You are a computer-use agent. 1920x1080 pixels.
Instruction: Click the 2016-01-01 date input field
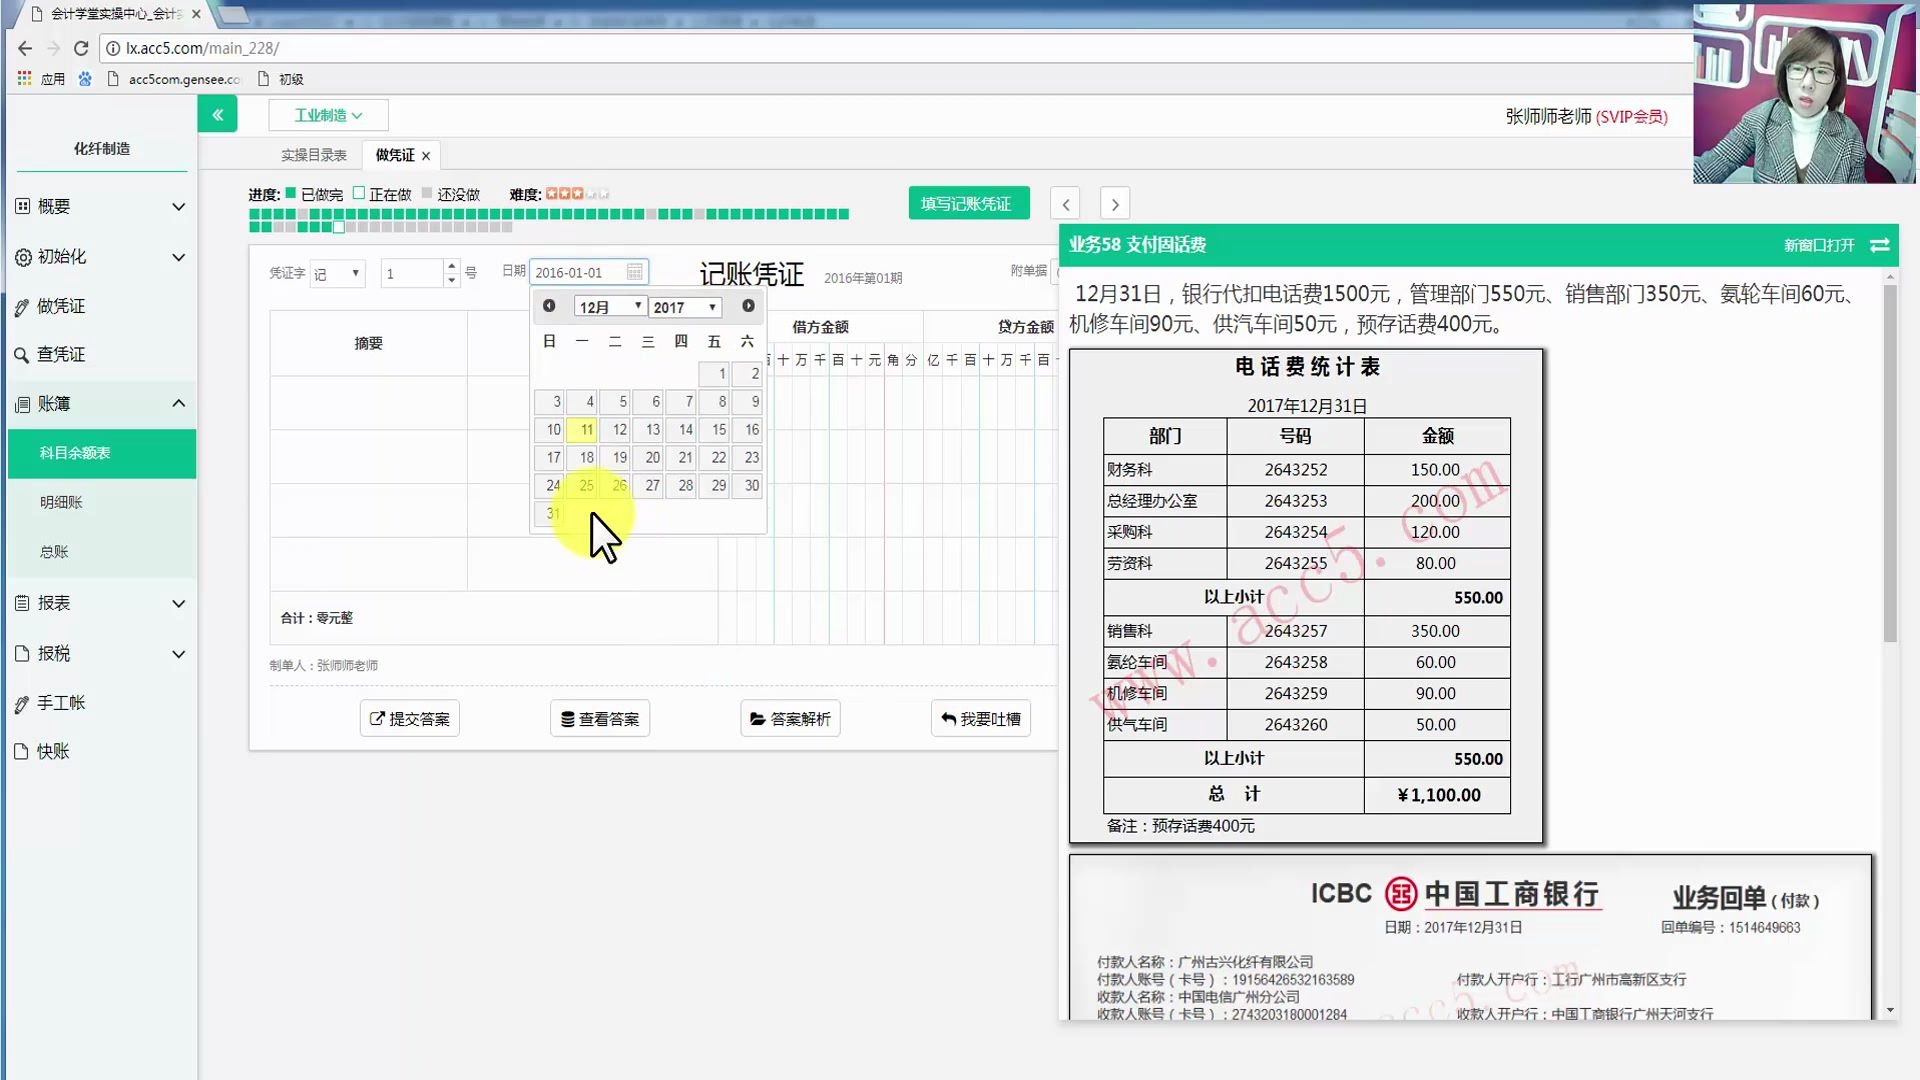[580, 271]
